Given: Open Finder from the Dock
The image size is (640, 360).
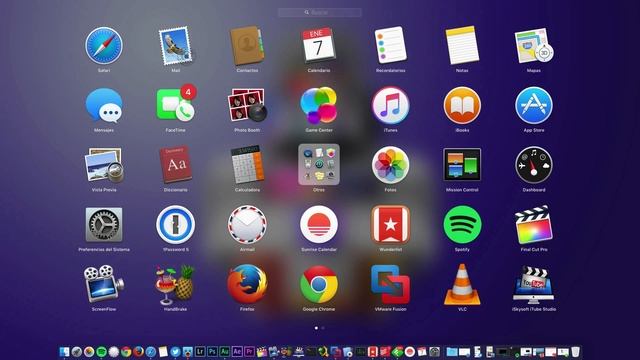Looking at the screenshot, I should point(64,351).
